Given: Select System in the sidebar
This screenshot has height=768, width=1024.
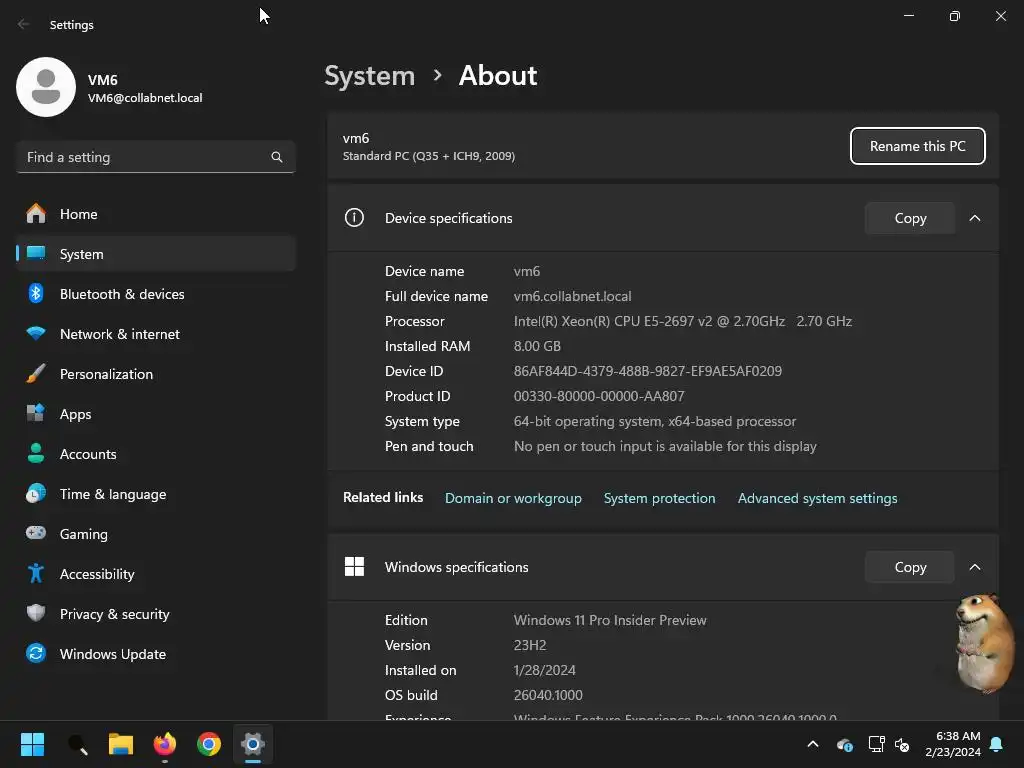Looking at the screenshot, I should tap(155, 254).
